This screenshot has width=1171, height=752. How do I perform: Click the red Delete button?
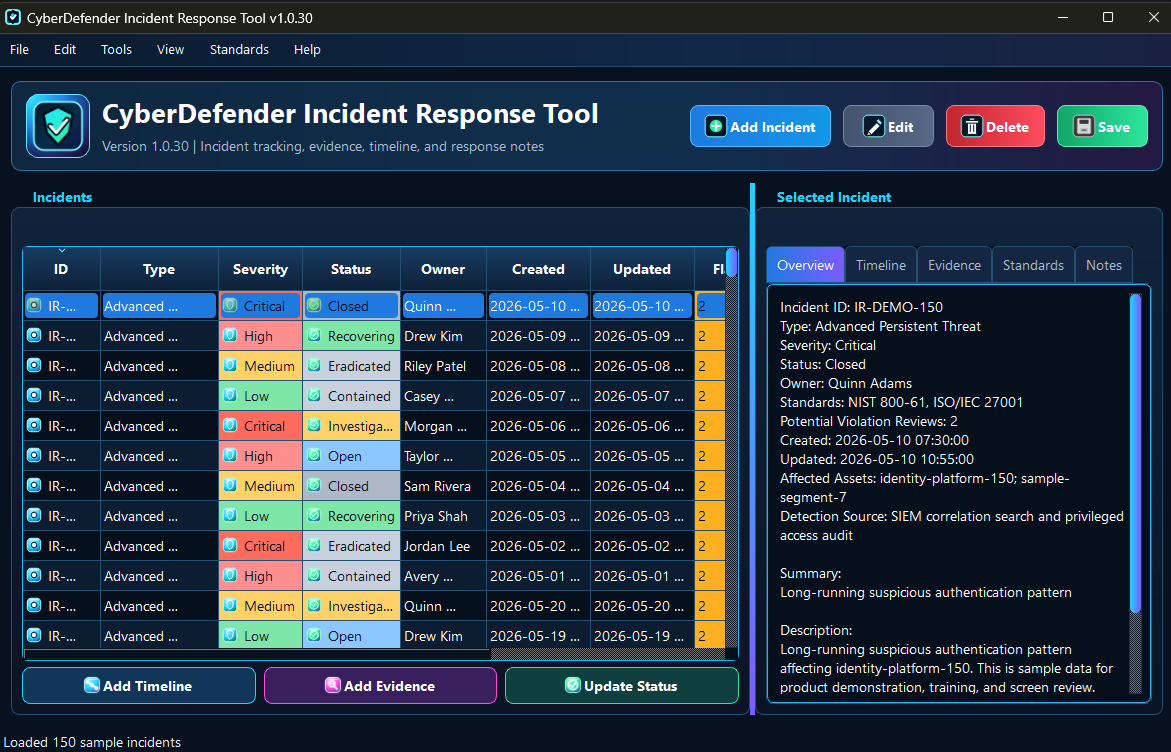(995, 126)
